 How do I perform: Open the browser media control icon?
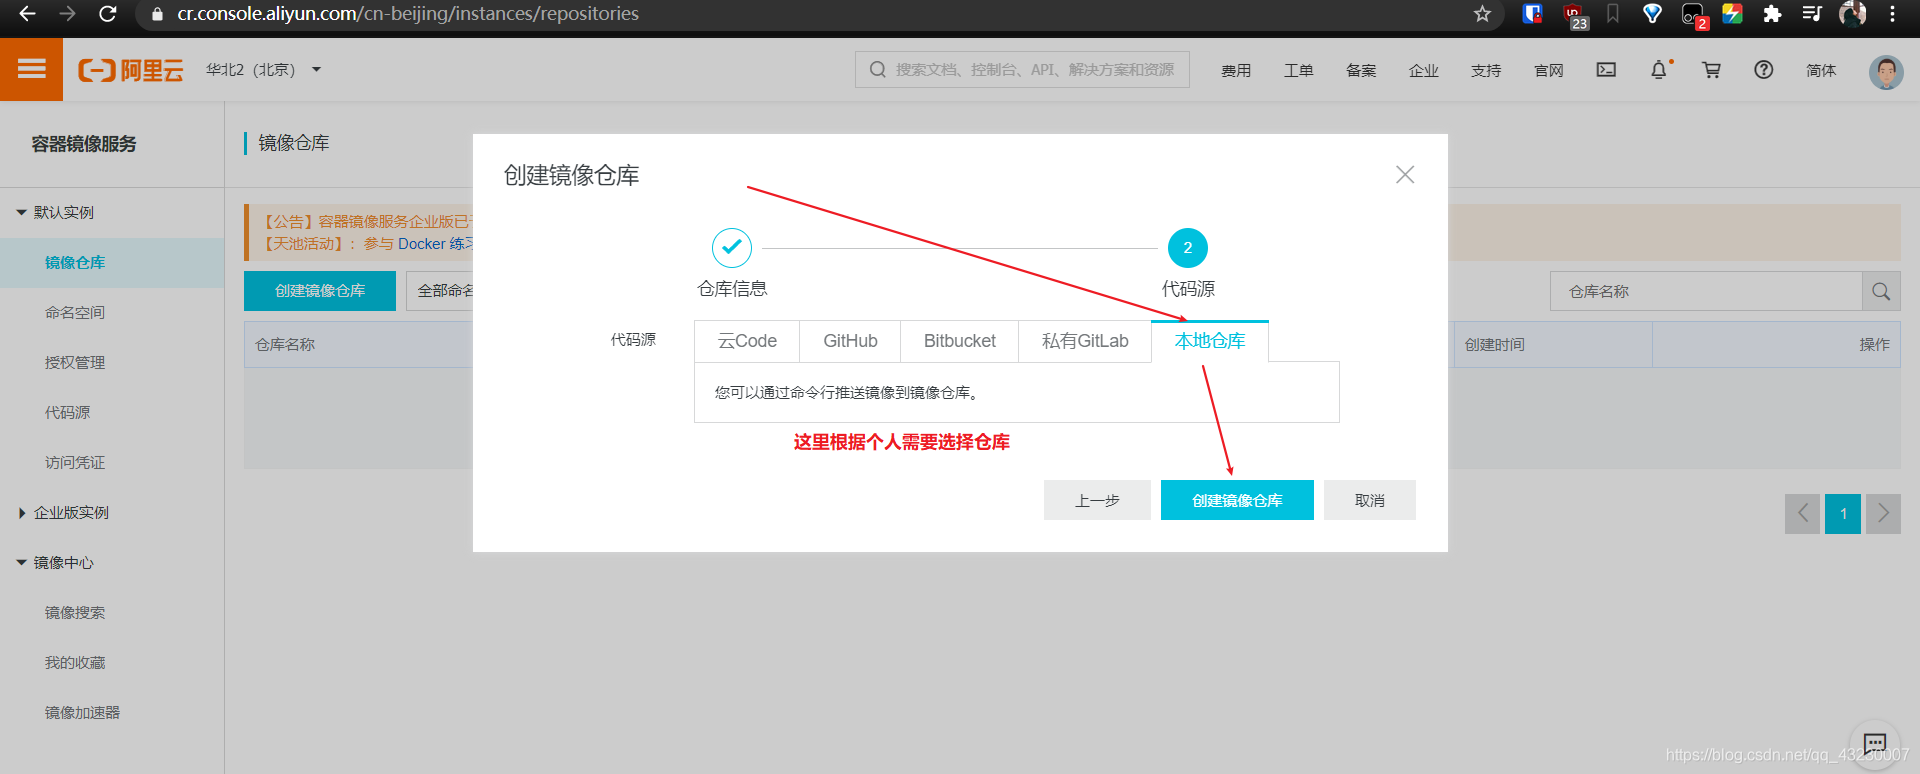[1812, 14]
